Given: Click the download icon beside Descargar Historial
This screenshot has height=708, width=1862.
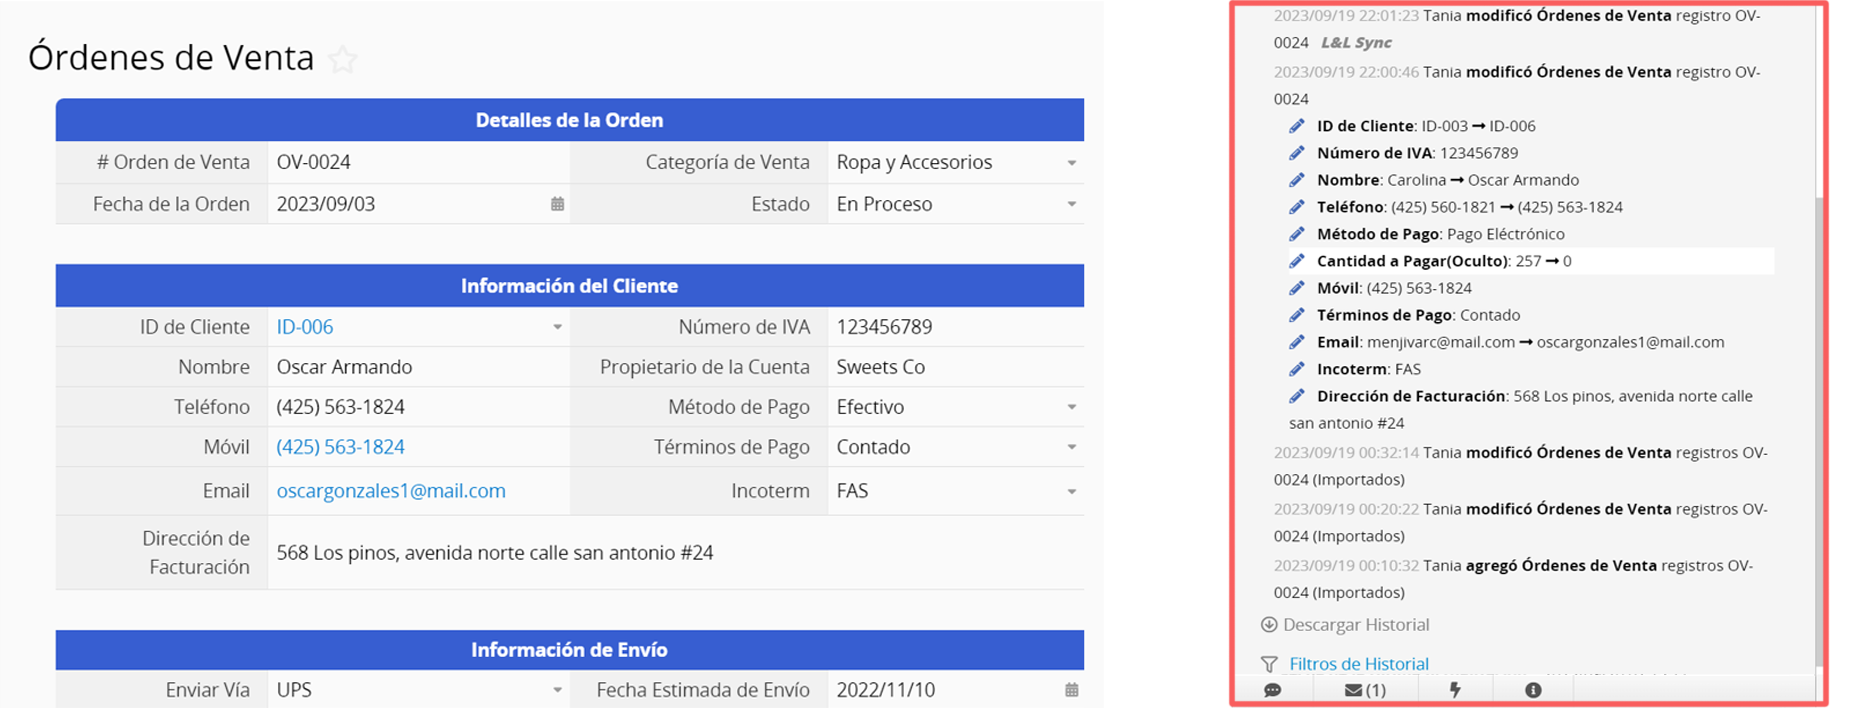Looking at the screenshot, I should [1269, 625].
